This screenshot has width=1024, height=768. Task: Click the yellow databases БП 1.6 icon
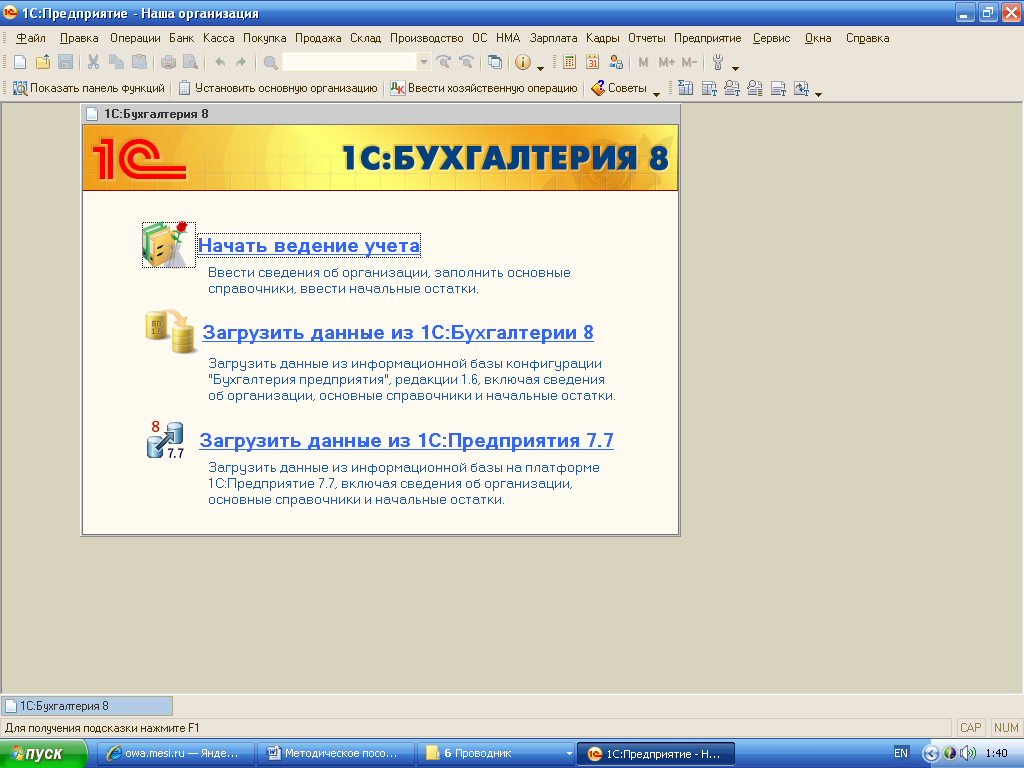170,332
